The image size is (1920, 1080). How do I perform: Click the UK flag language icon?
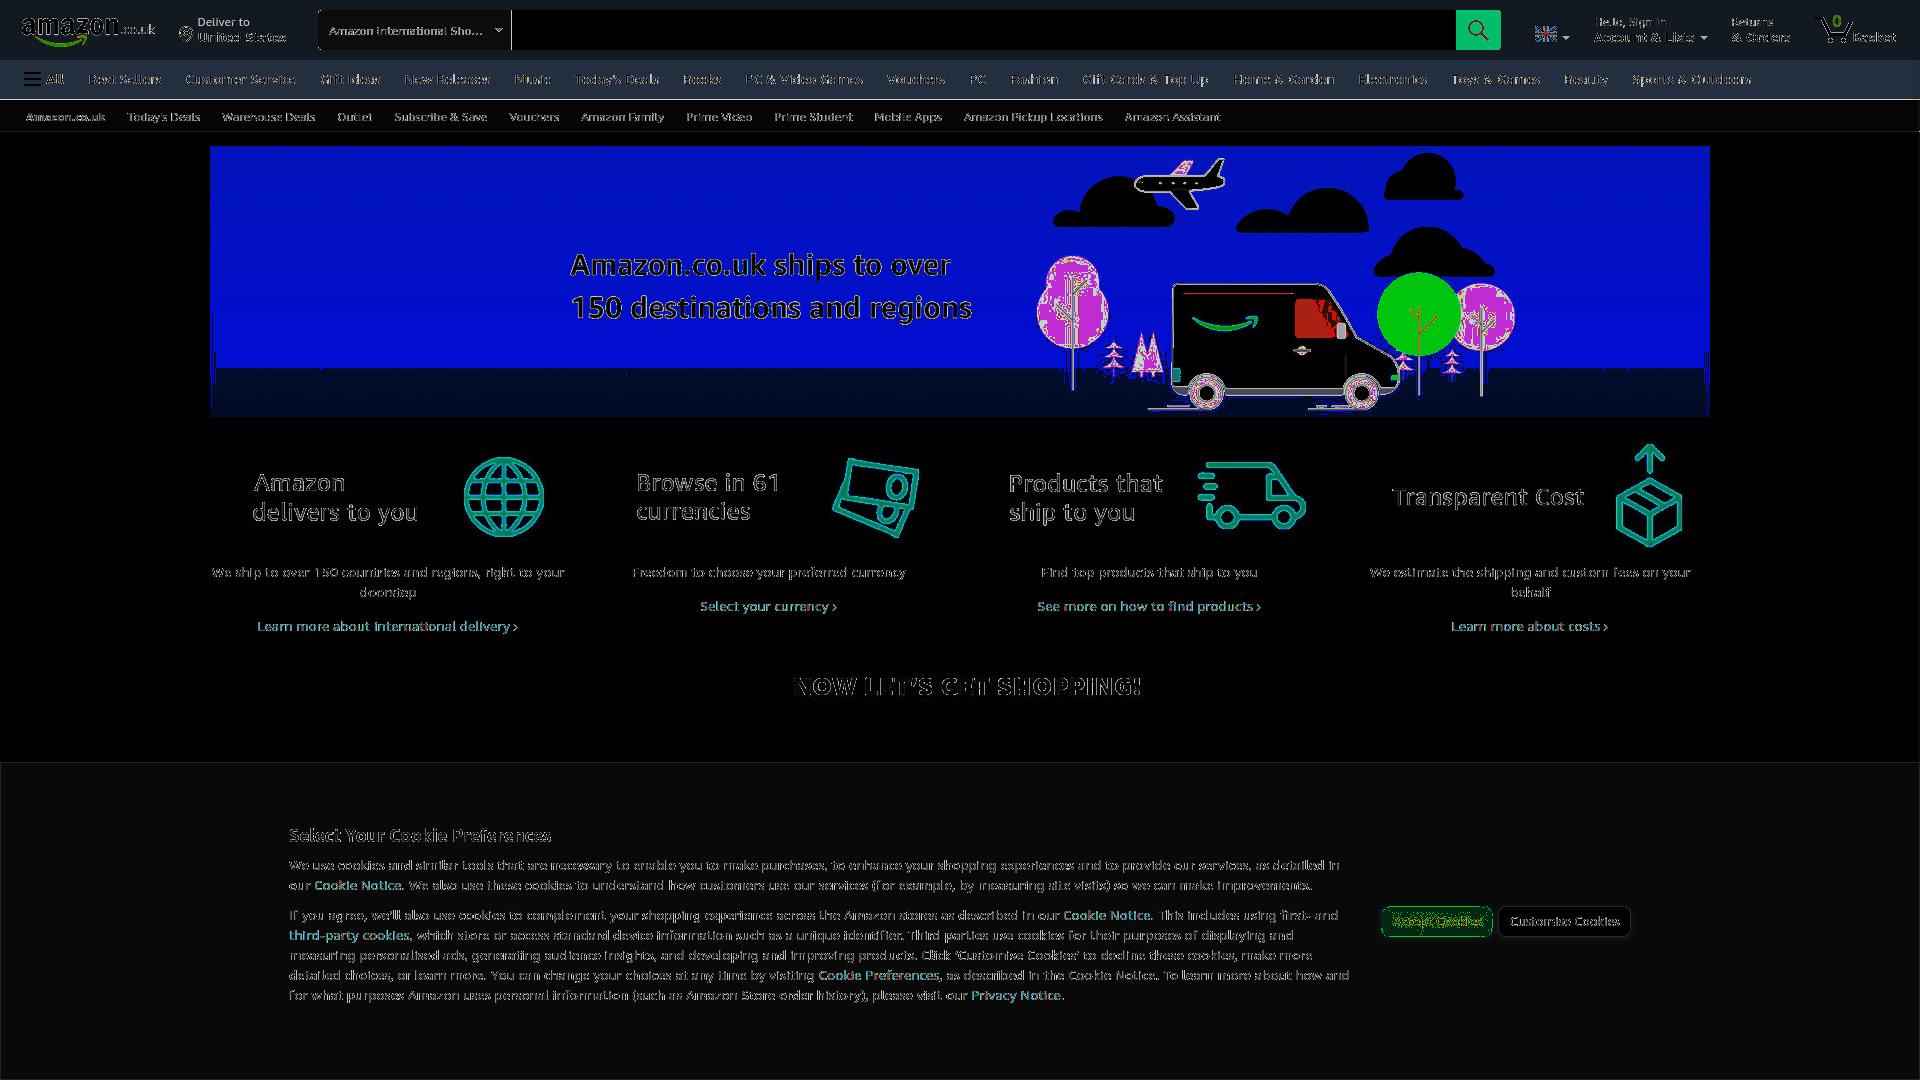(x=1546, y=34)
